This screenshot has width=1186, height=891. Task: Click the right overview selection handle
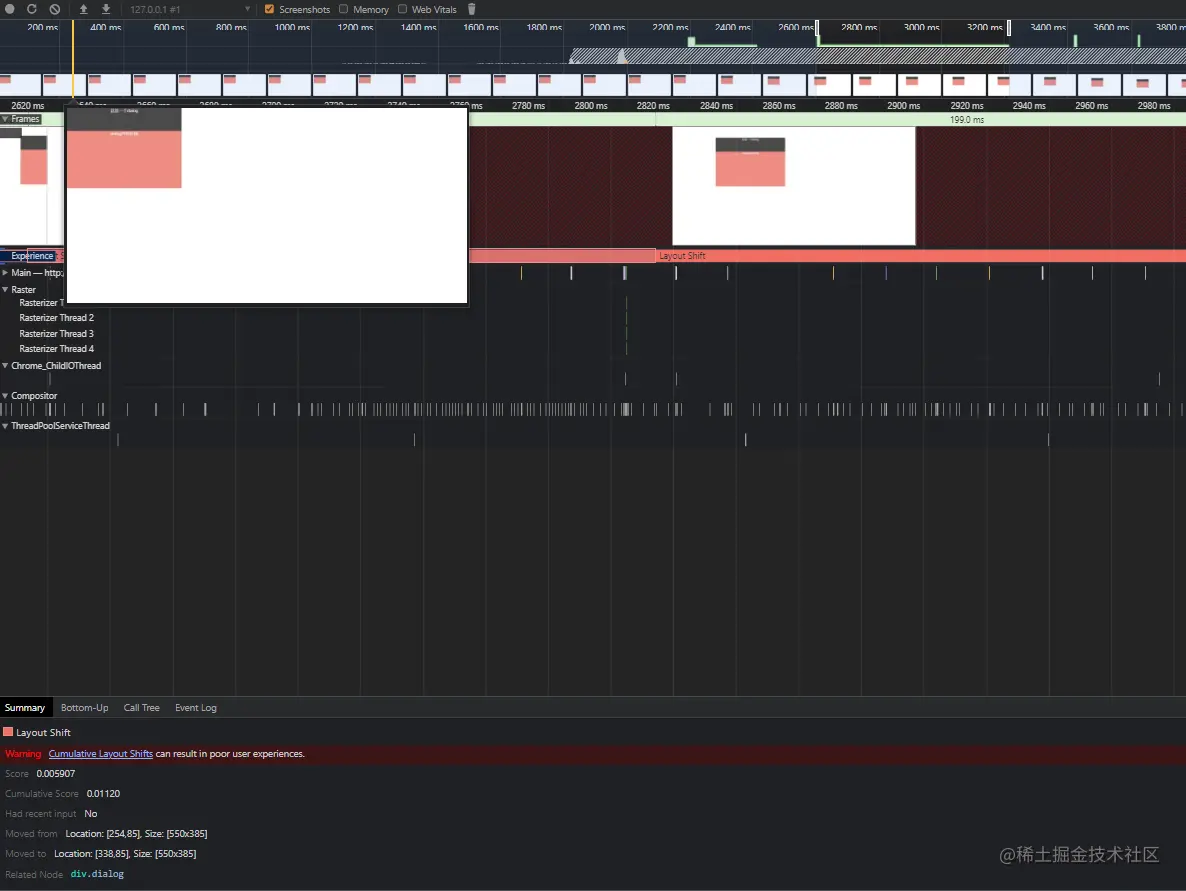point(1009,29)
